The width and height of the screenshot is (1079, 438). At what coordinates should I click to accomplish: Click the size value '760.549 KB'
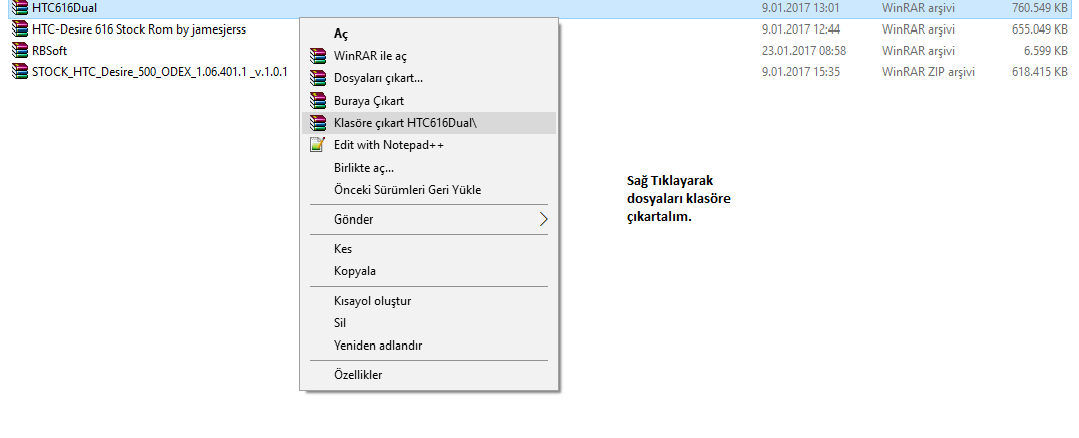click(x=1040, y=9)
